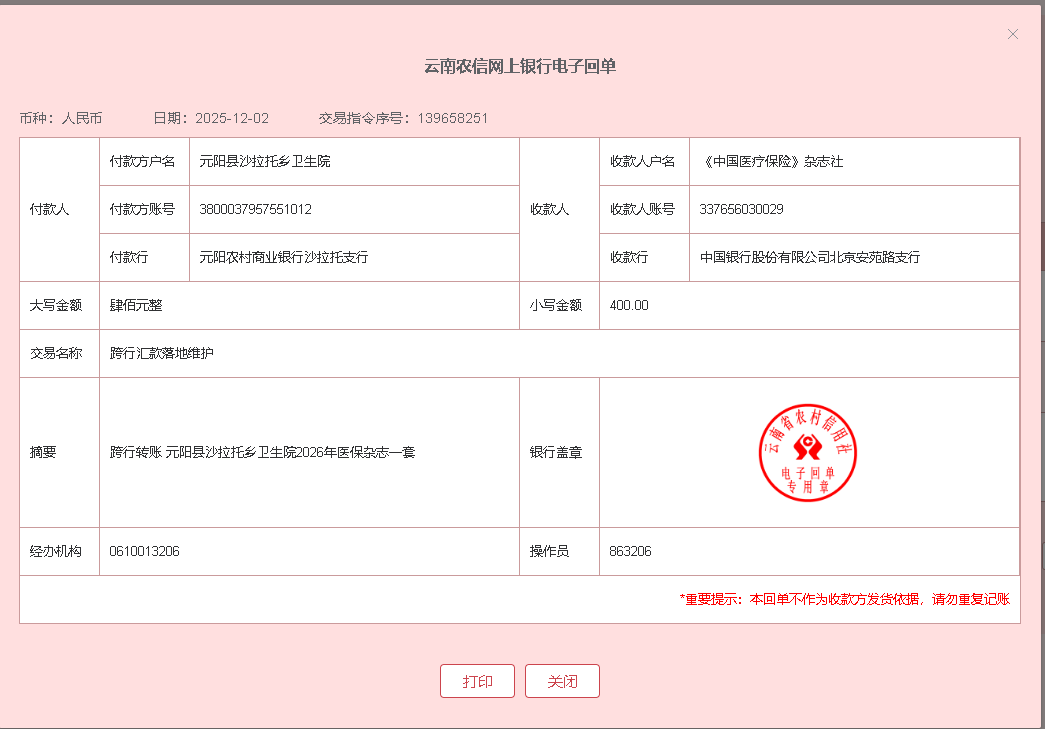Screen dimensions: 1045x729
Task: Click transaction order number 139658251
Action: pos(452,118)
